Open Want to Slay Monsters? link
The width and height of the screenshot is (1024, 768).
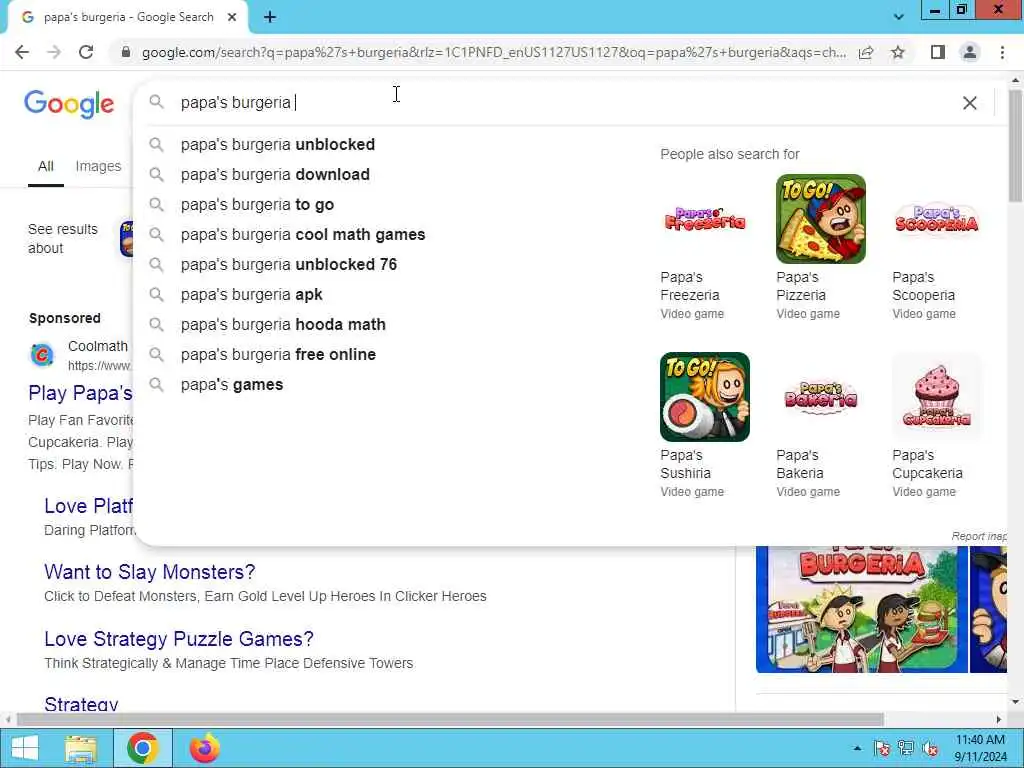point(150,572)
